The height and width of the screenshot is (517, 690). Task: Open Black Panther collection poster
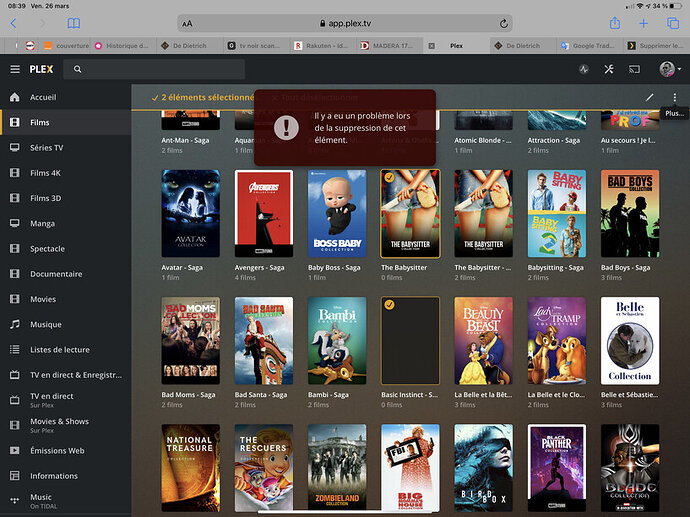click(557, 468)
